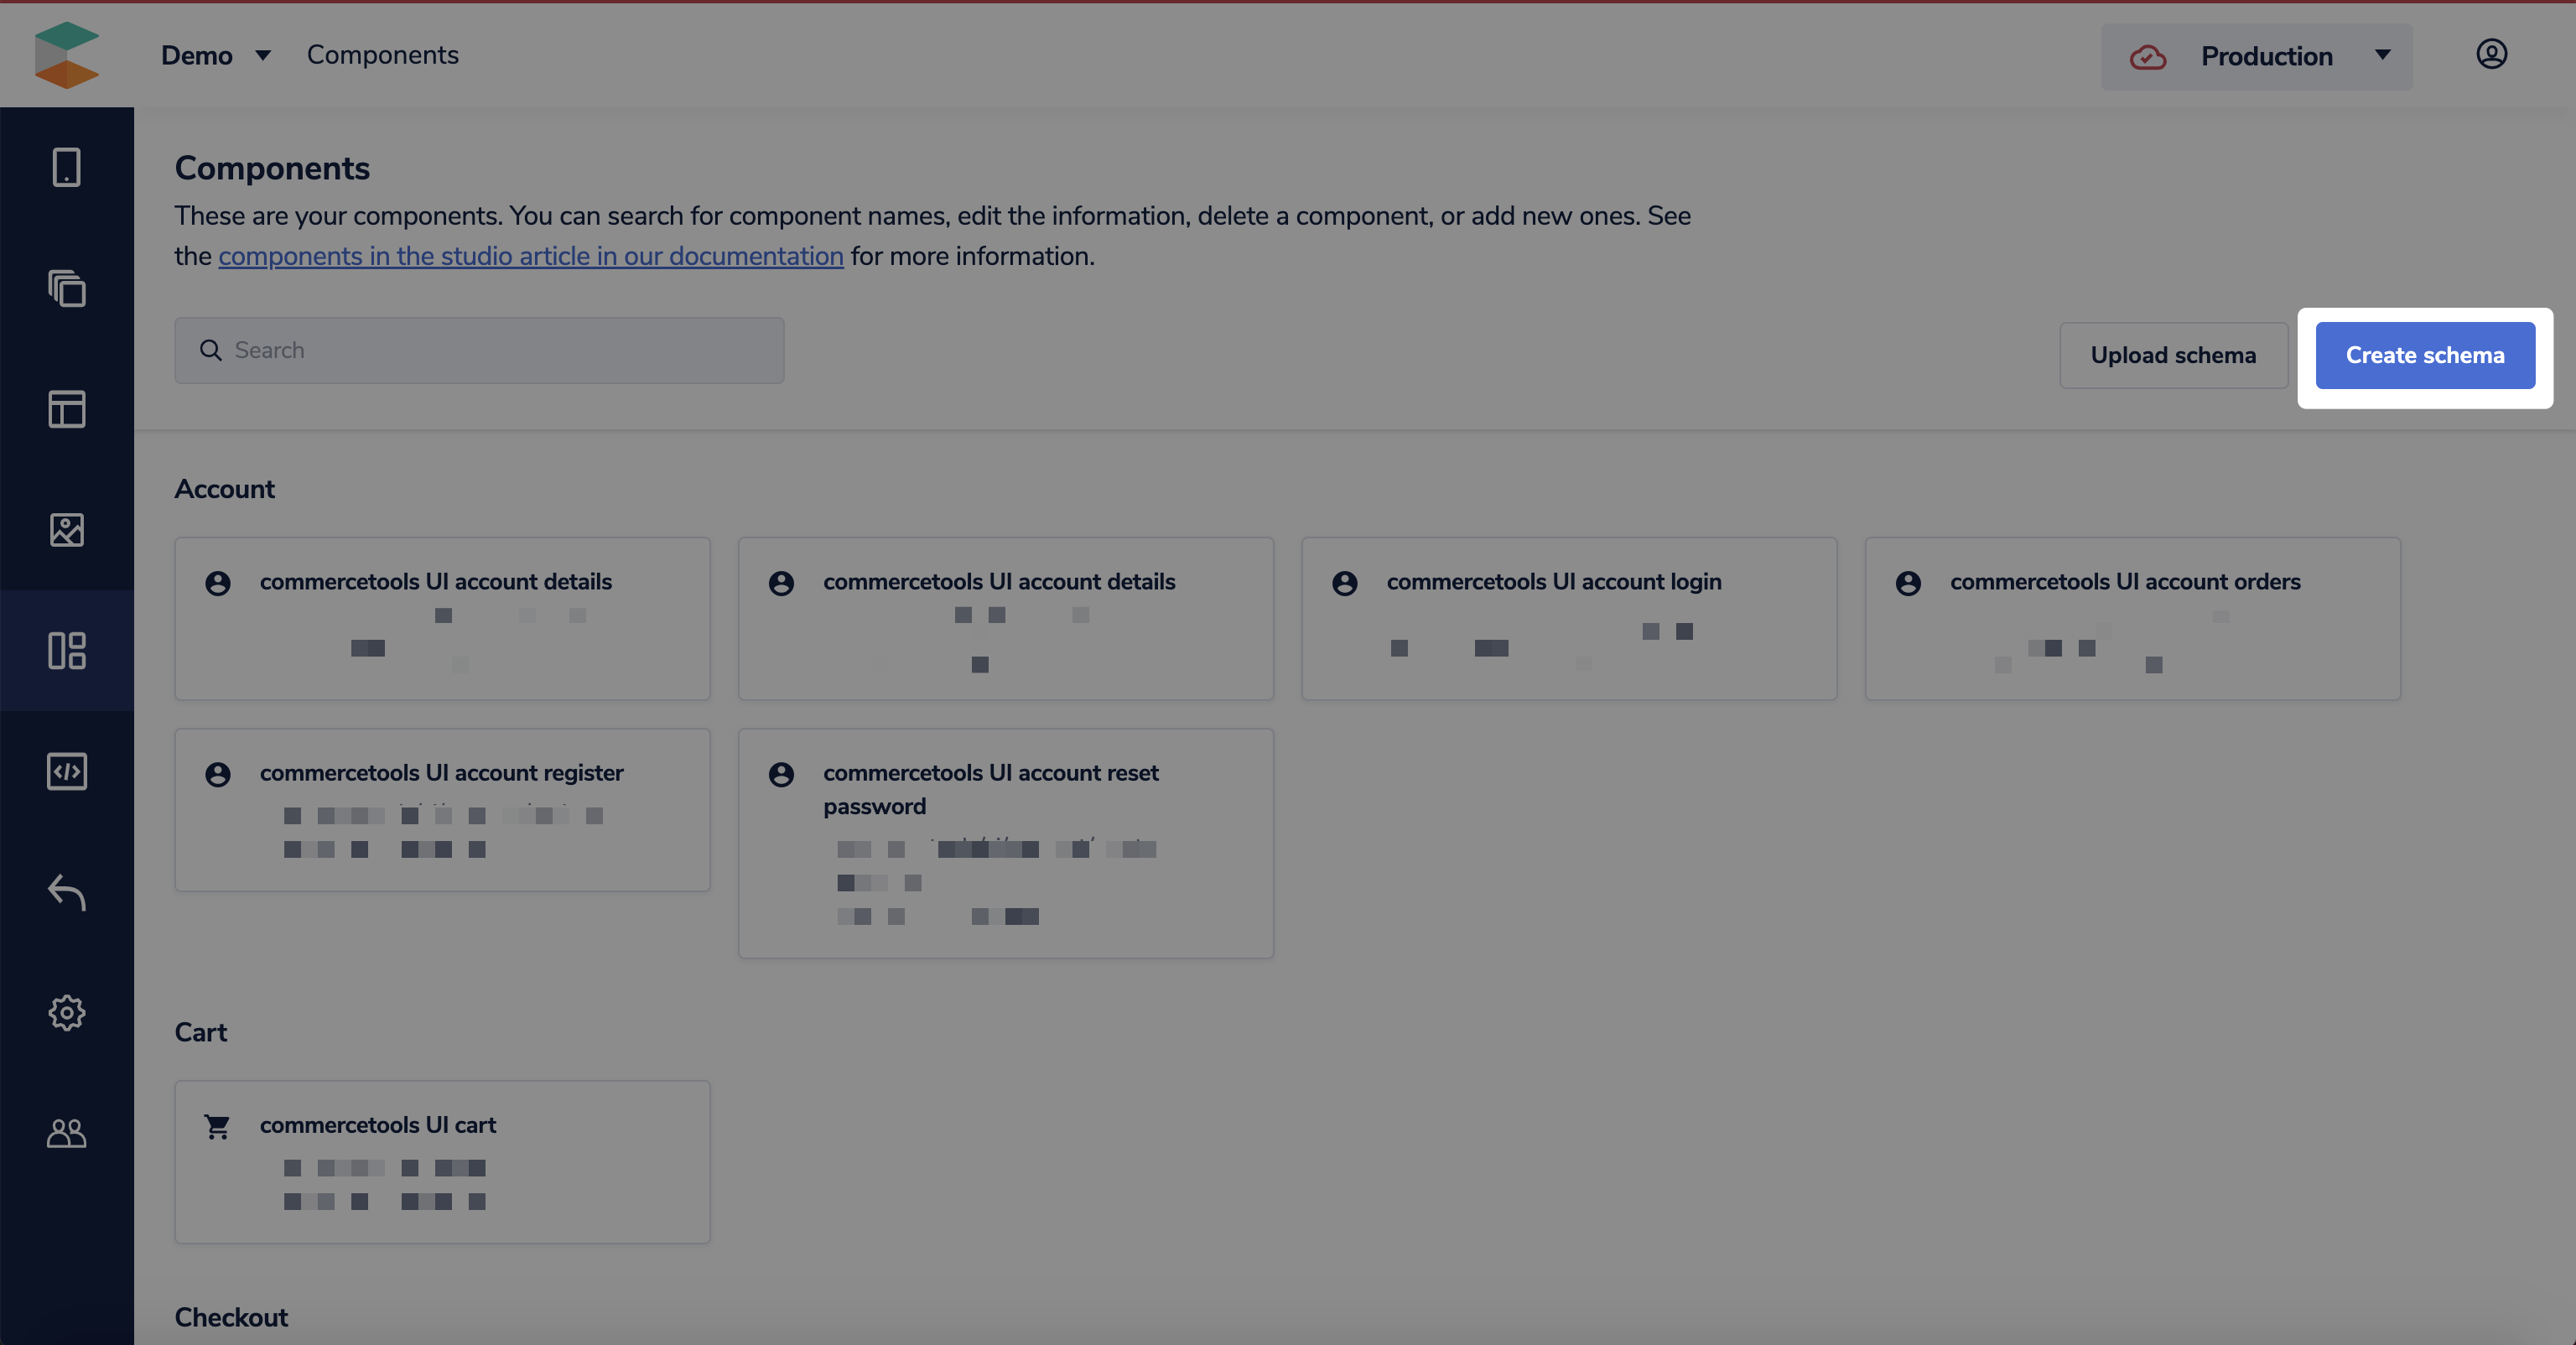Image resolution: width=2576 pixels, height=1345 pixels.
Task: Open the developer code sidebar icon
Action: pos(66,771)
